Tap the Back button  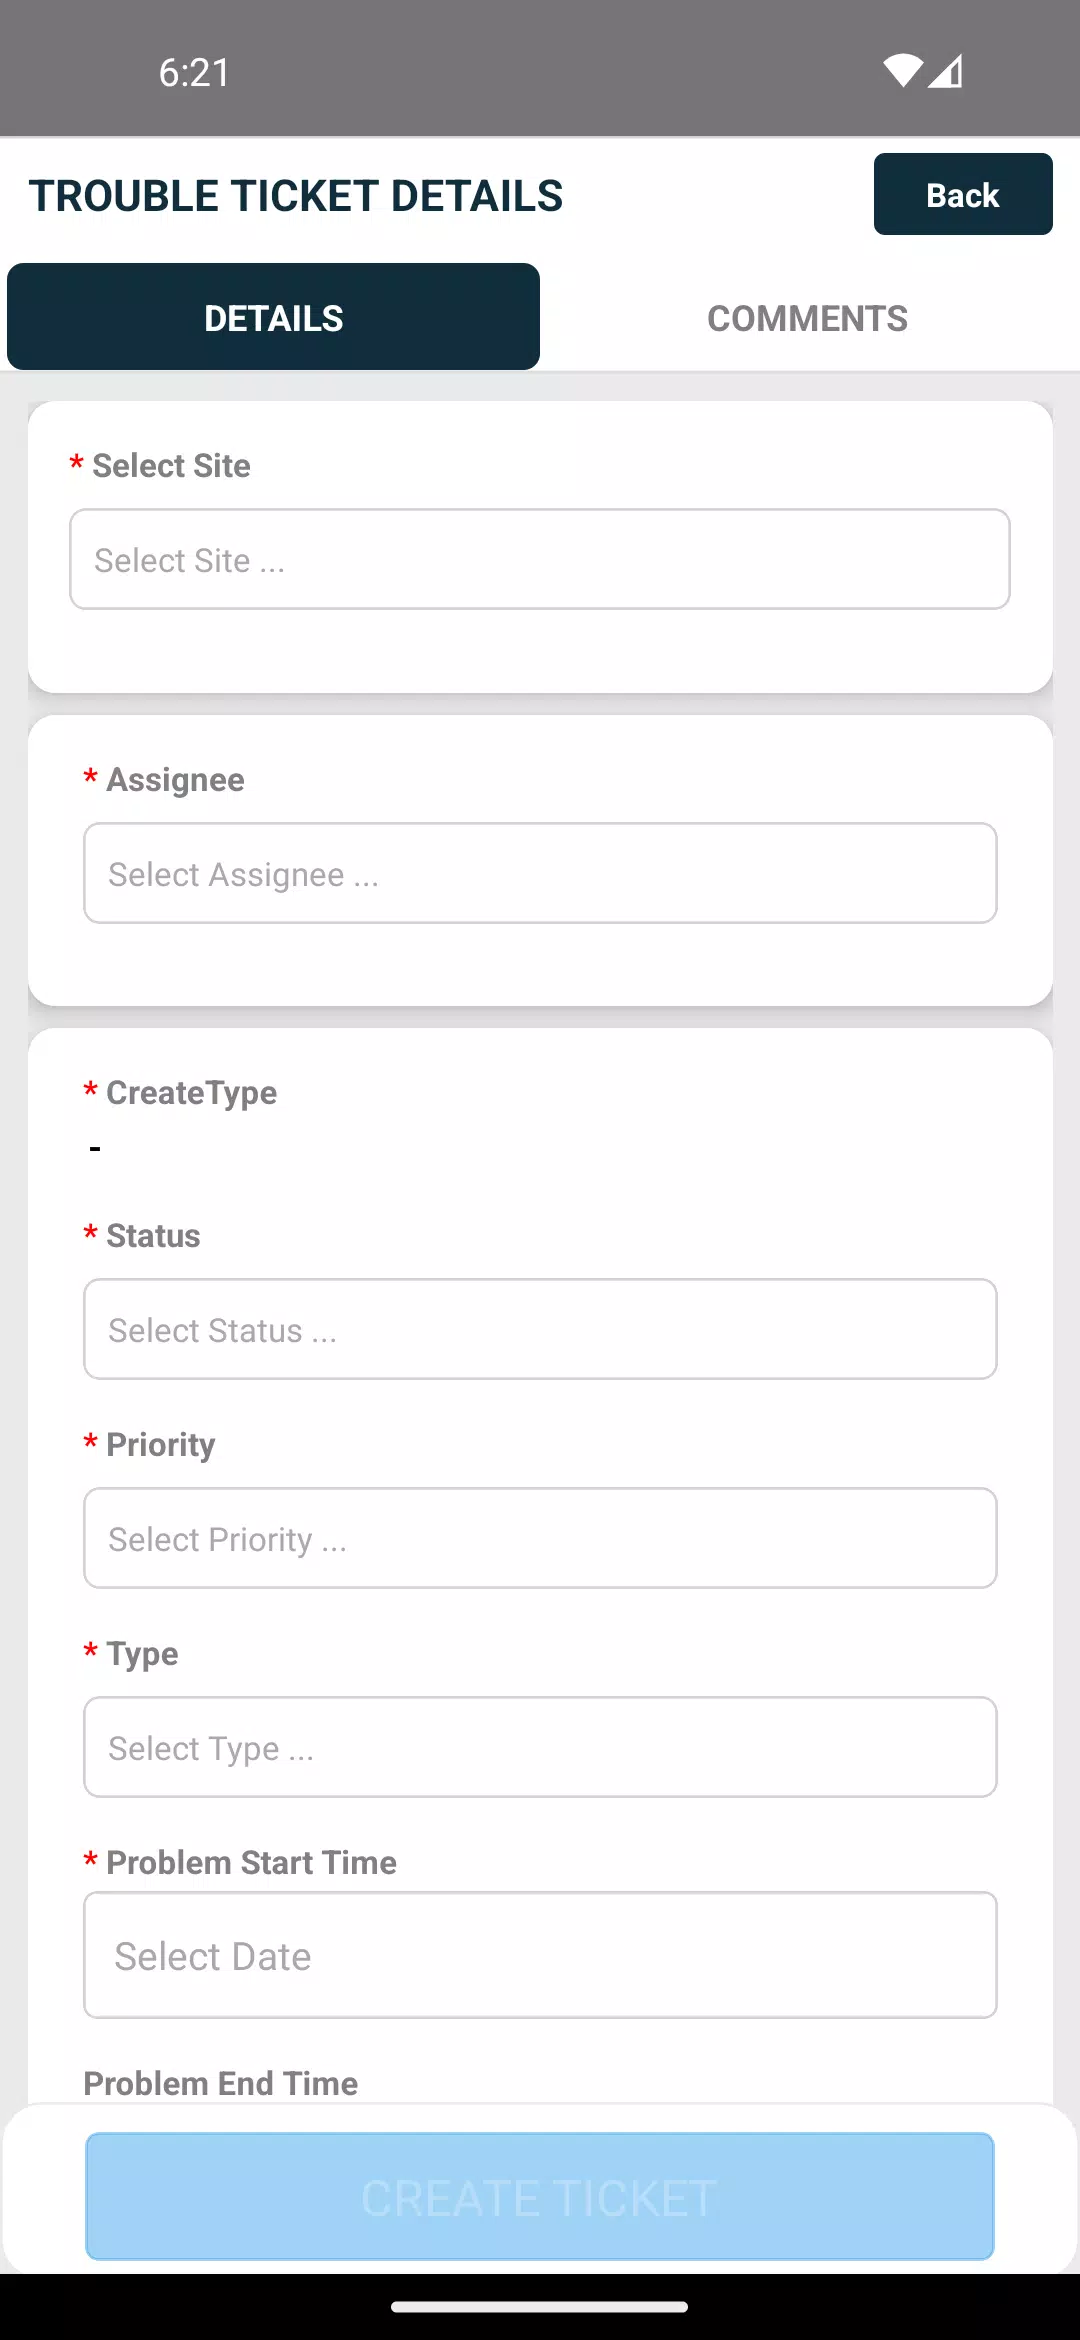tap(963, 194)
